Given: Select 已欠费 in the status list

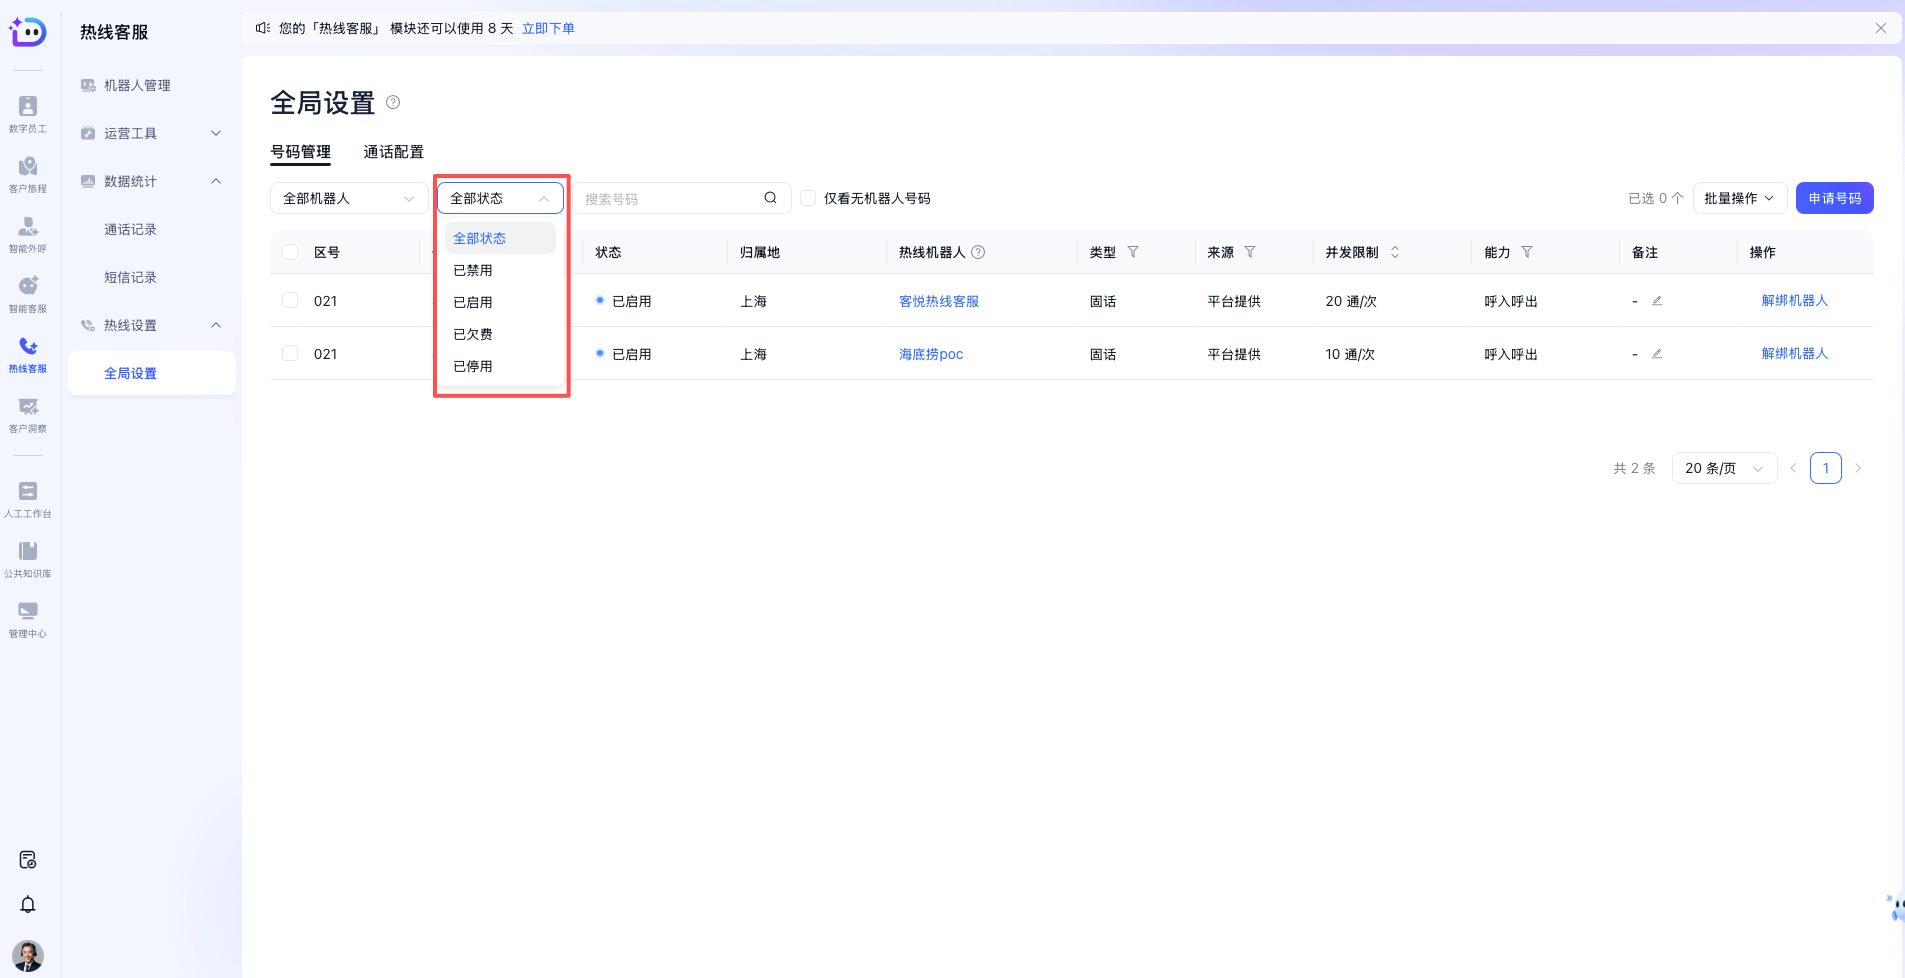Looking at the screenshot, I should pyautogui.click(x=473, y=334).
